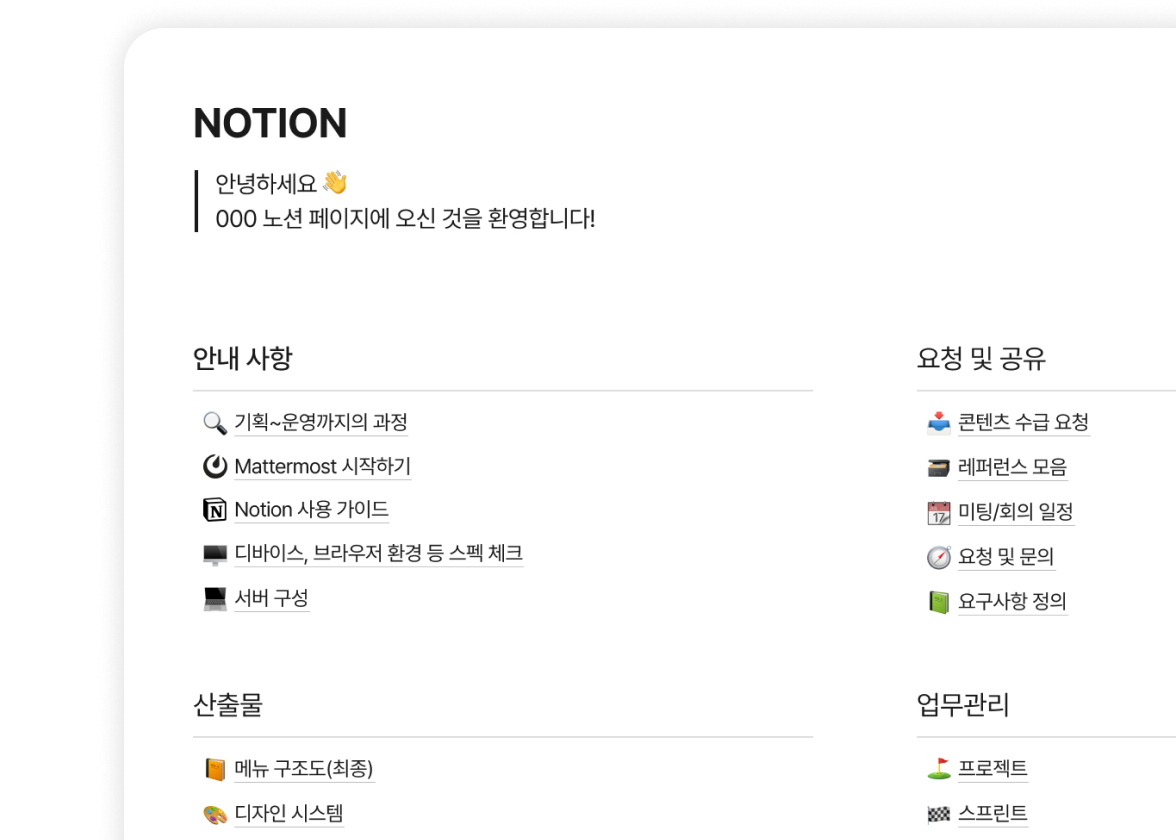Image resolution: width=1176 pixels, height=840 pixels.
Task: Open the 레퍼런스 모음 page link
Action: point(1012,467)
